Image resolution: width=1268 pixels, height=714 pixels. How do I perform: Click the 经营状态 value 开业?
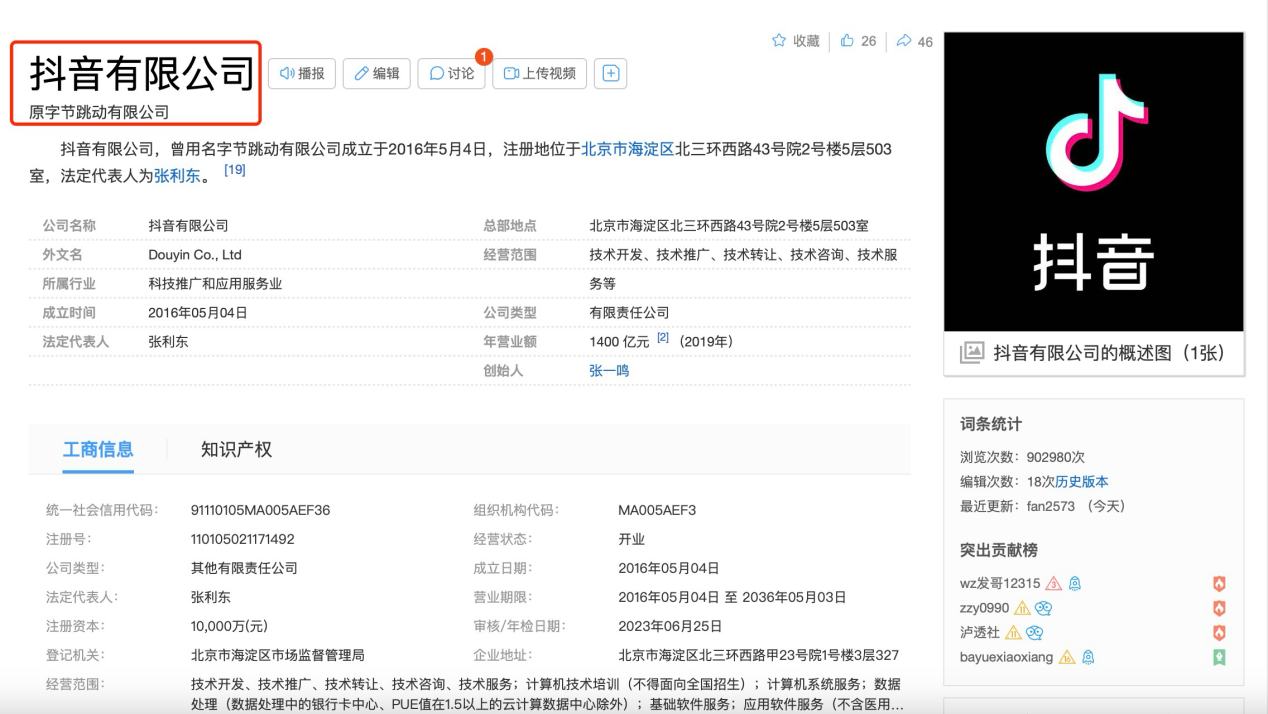(x=631, y=539)
